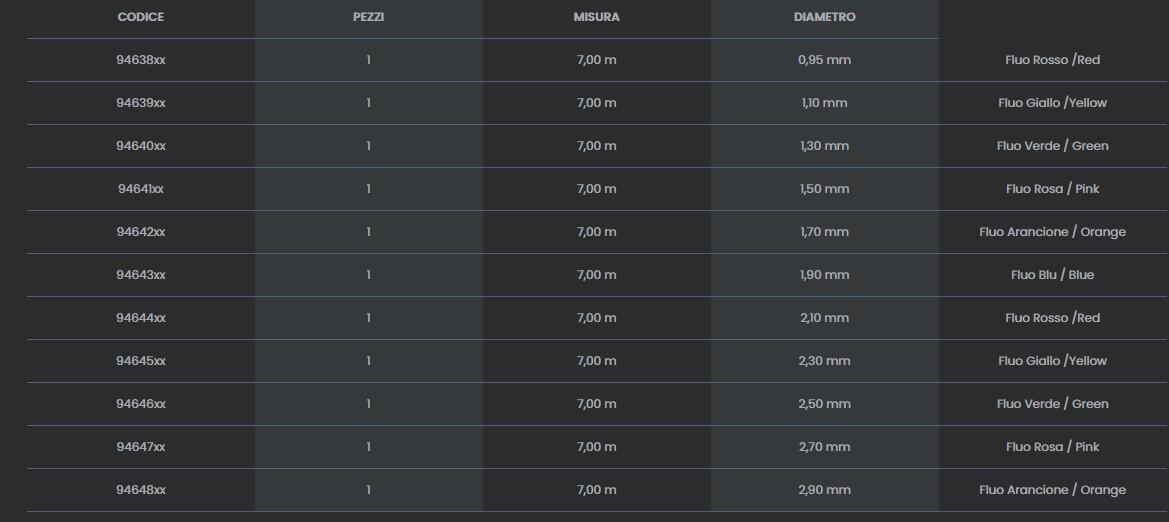The height and width of the screenshot is (522, 1169).
Task: Click the CODICE column header
Action: tap(140, 18)
